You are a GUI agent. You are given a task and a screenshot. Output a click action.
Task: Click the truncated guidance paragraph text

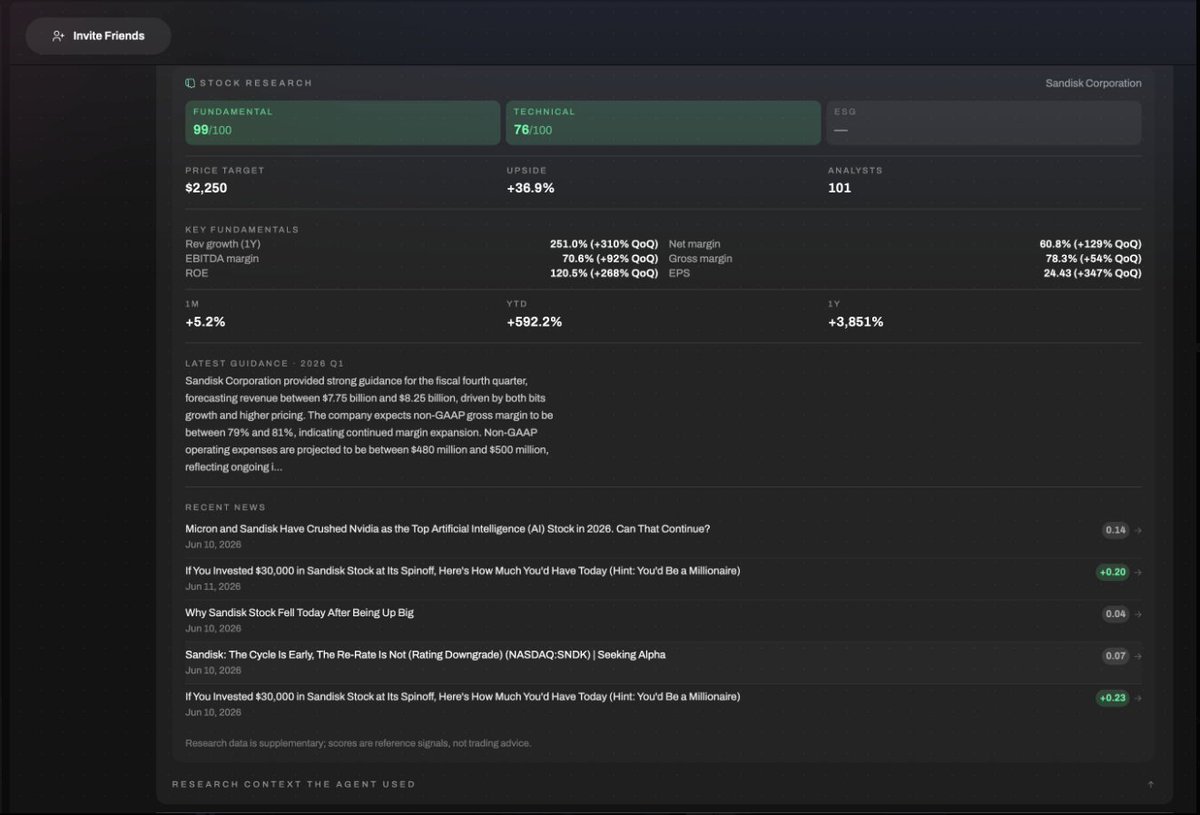[x=369, y=424]
